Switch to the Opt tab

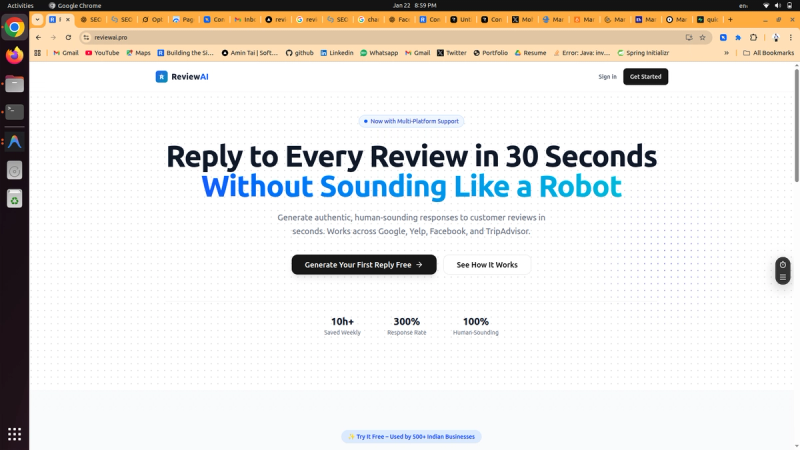tap(153, 19)
